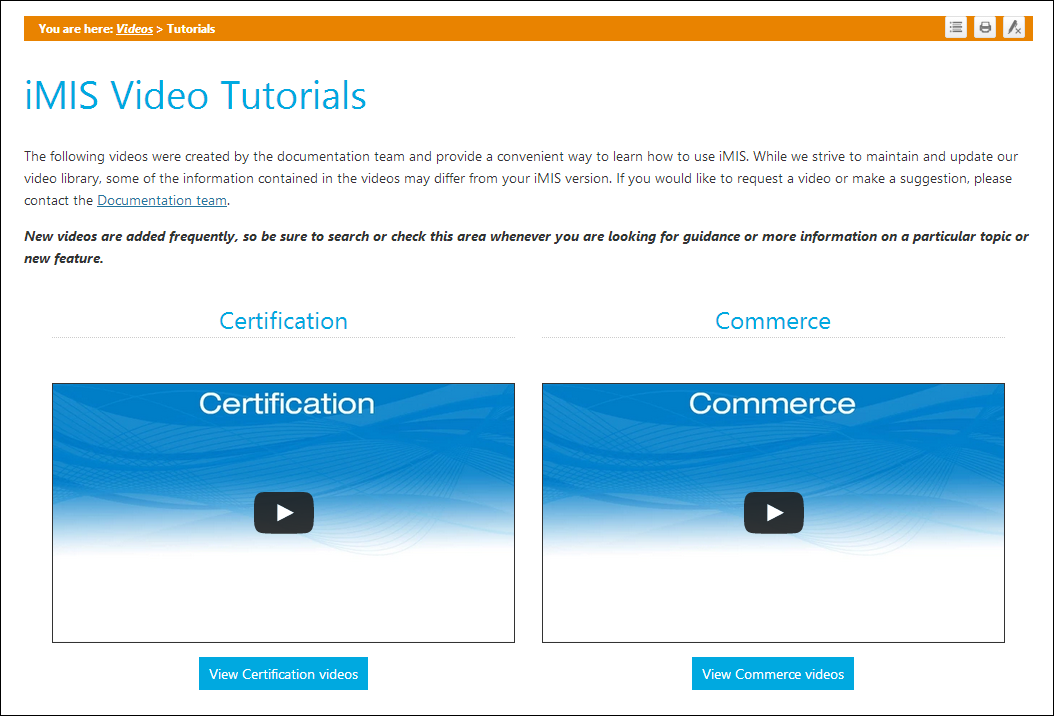Open the Commerce video thumbnail title
Screen dimensions: 1054x716
click(772, 403)
